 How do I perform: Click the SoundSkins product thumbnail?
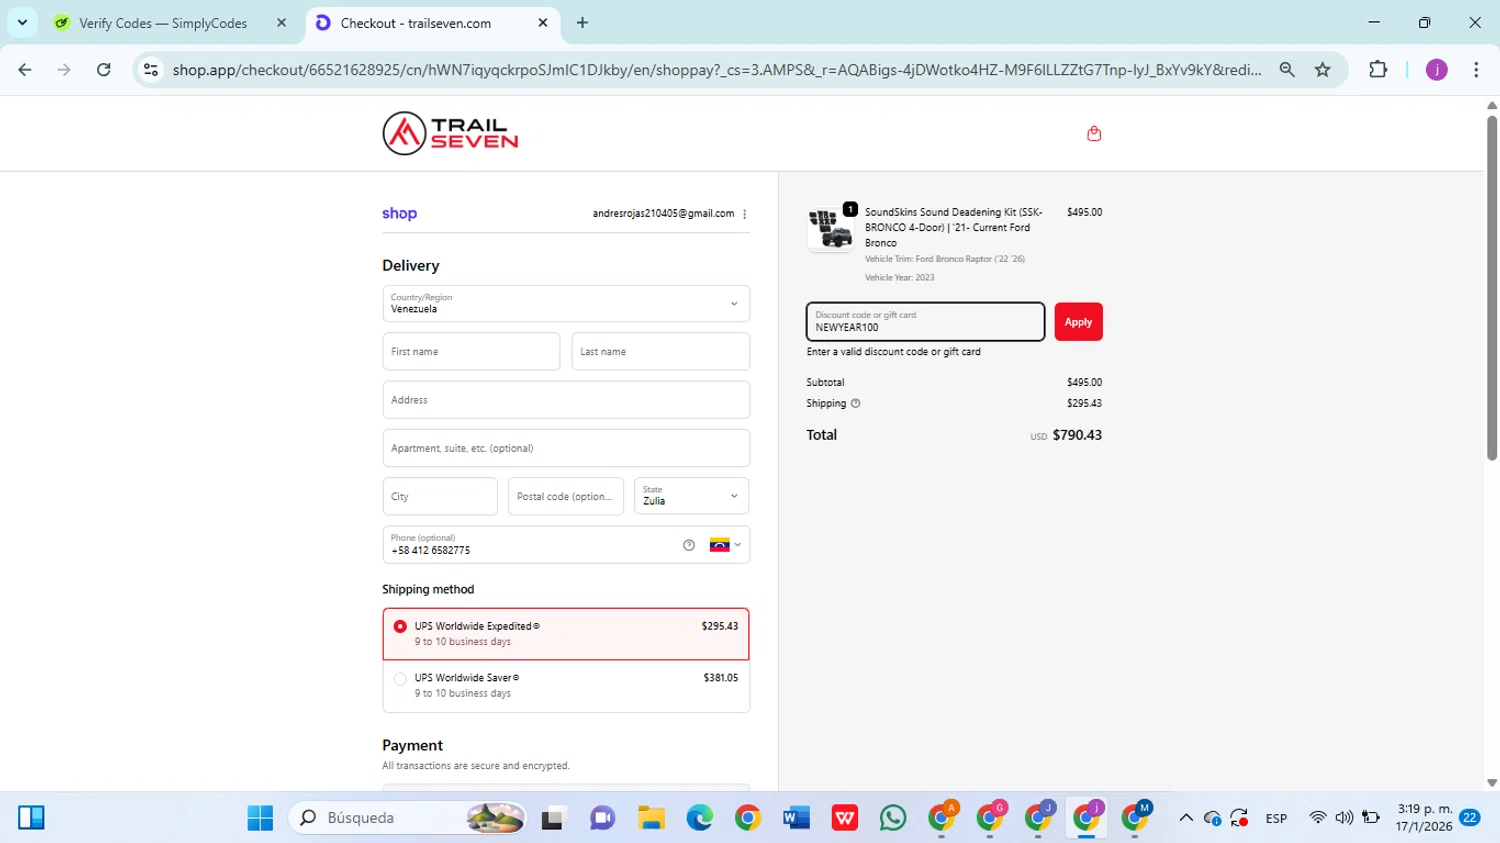tap(830, 229)
